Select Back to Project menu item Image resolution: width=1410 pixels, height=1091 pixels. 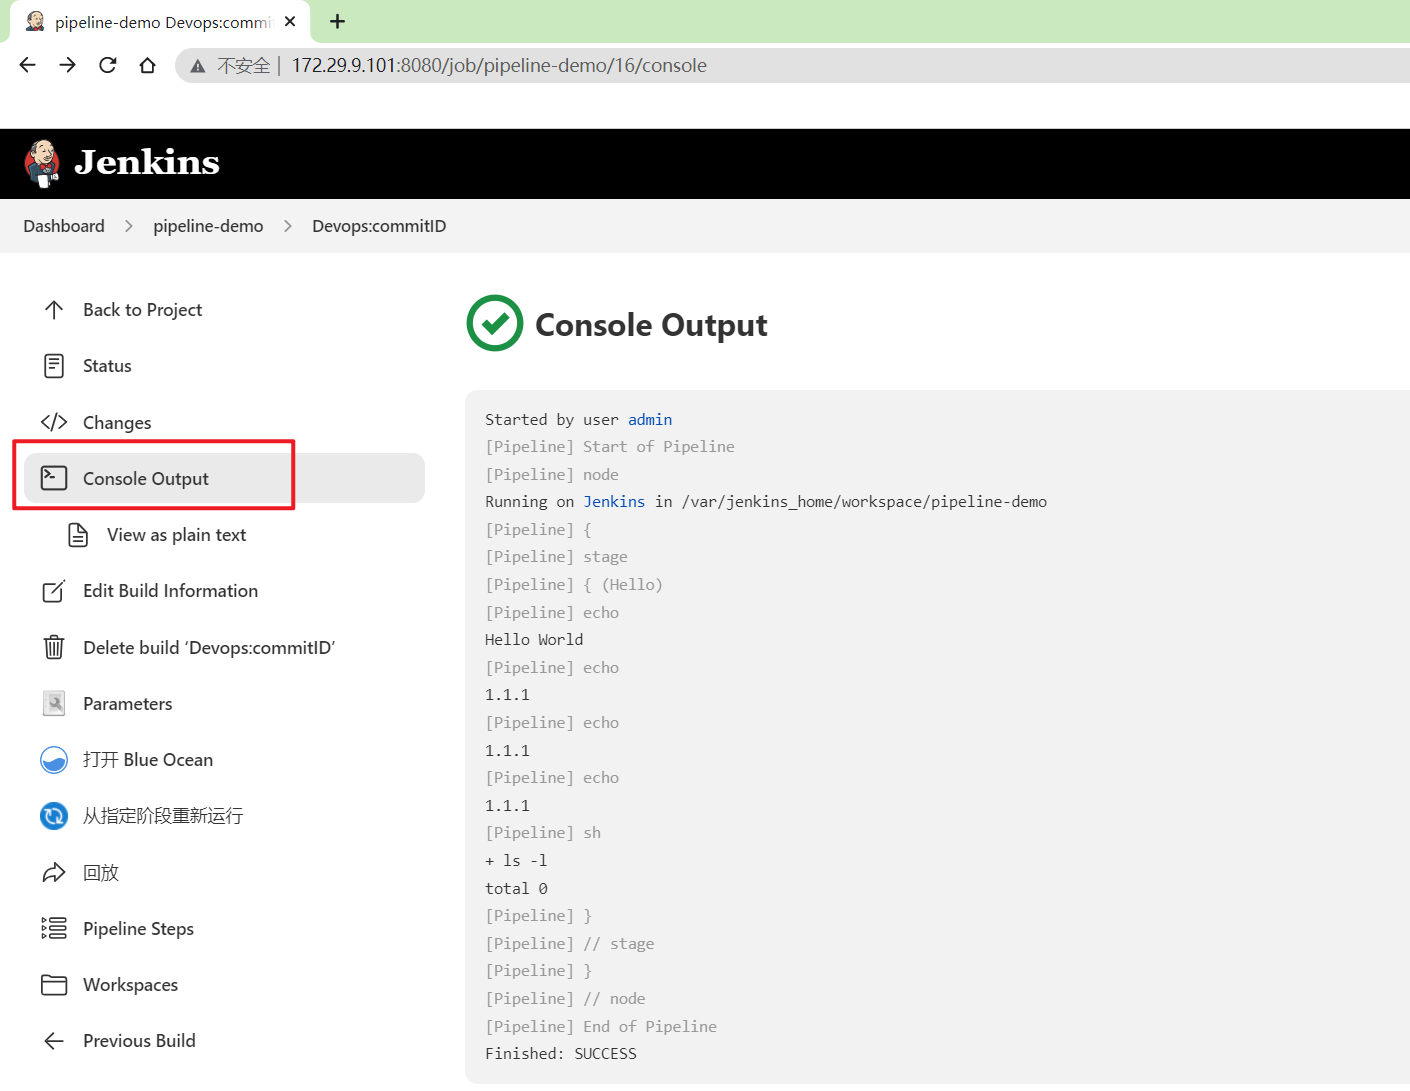[224, 310]
